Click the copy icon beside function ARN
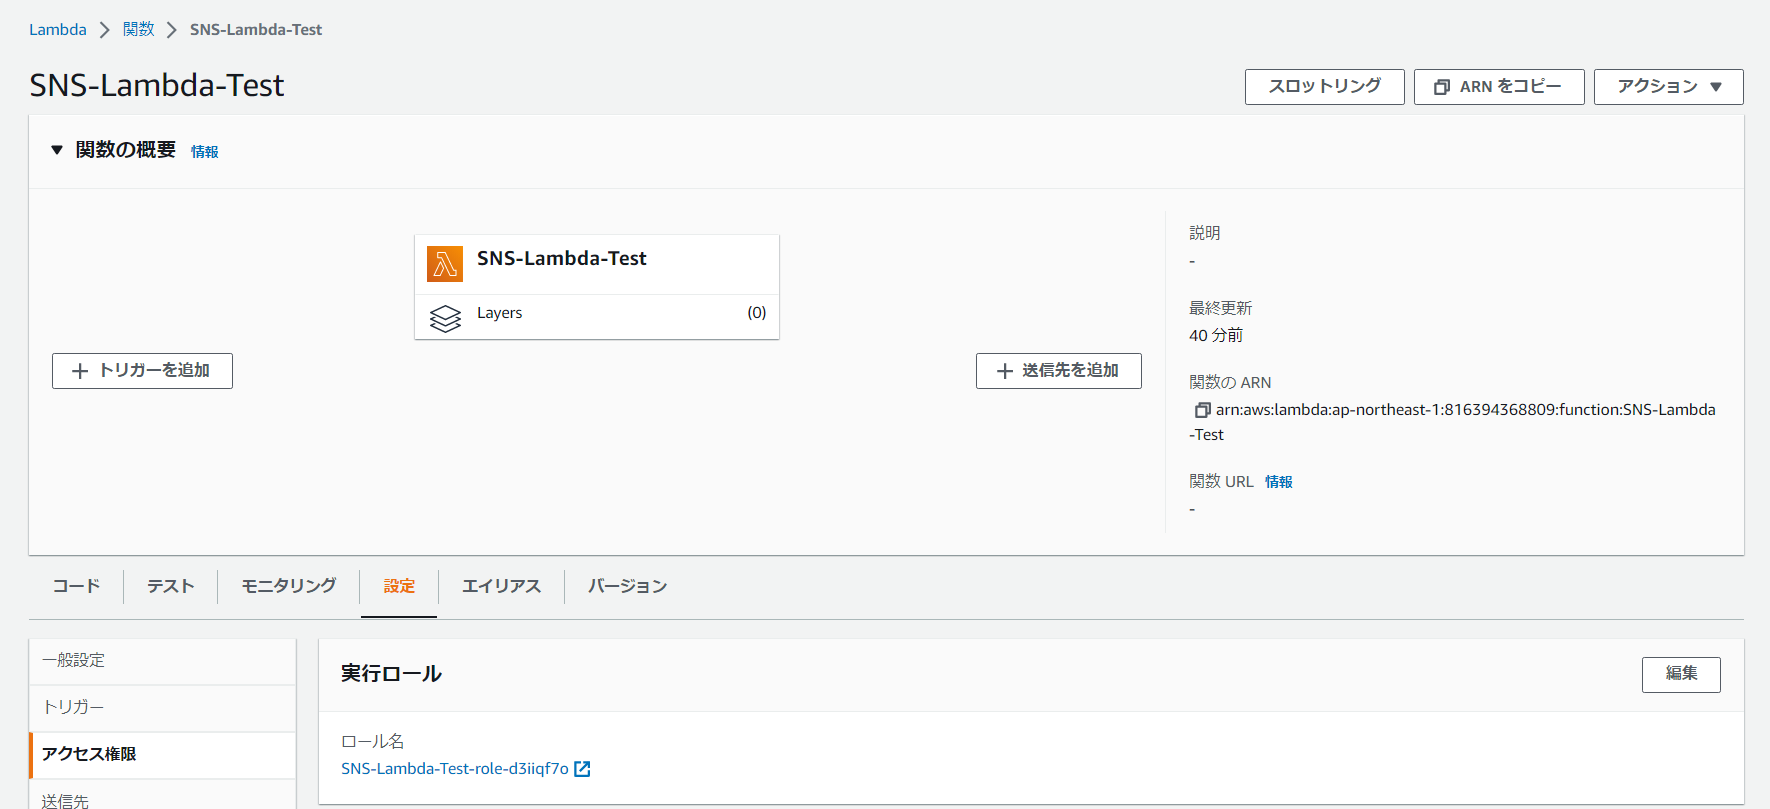1770x809 pixels. (1203, 410)
